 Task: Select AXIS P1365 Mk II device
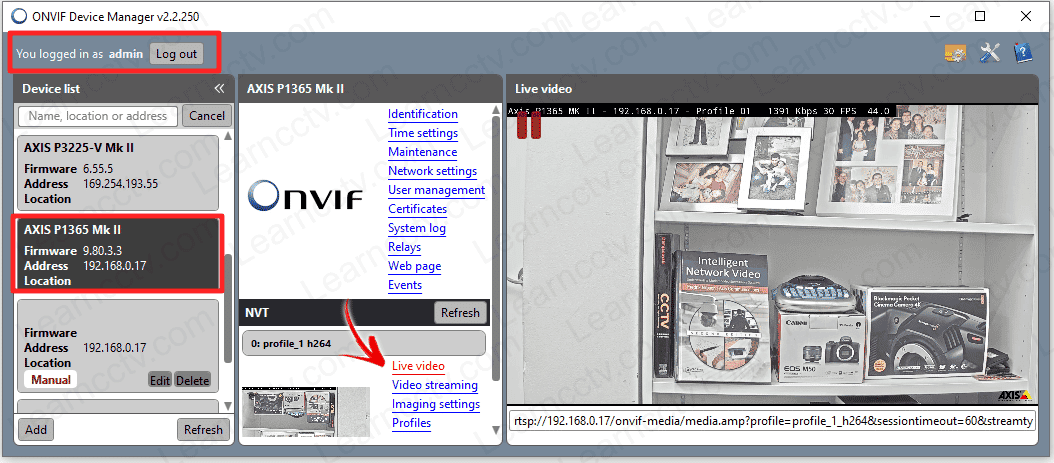point(118,254)
